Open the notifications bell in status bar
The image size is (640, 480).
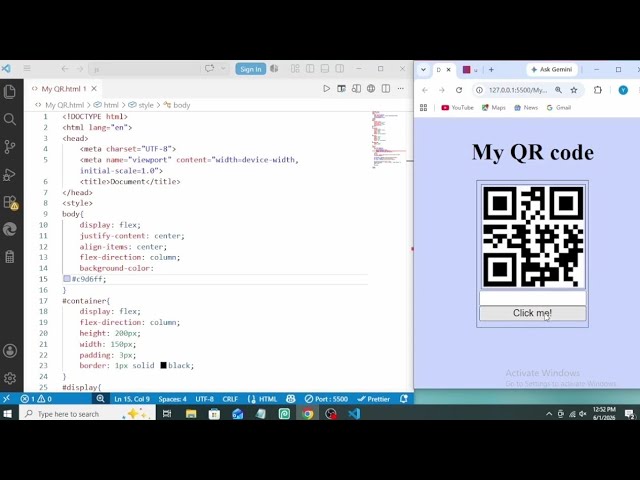(x=404, y=399)
